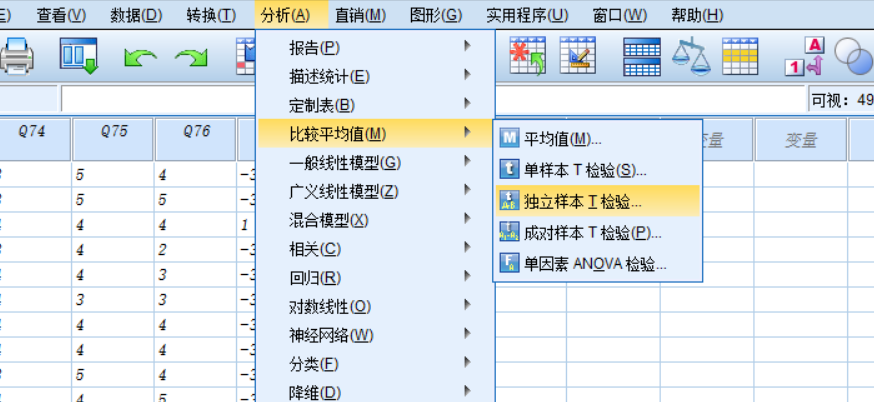
Task: Click the 可视: 49 variable count label
Action: click(x=842, y=100)
